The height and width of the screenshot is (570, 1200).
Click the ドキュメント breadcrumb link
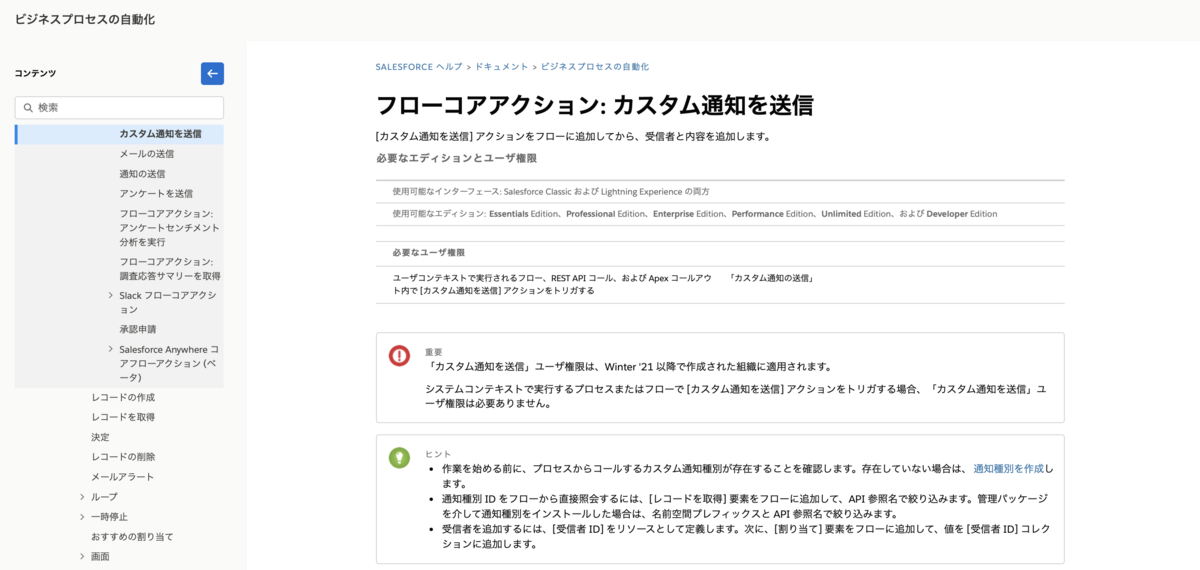[502, 67]
